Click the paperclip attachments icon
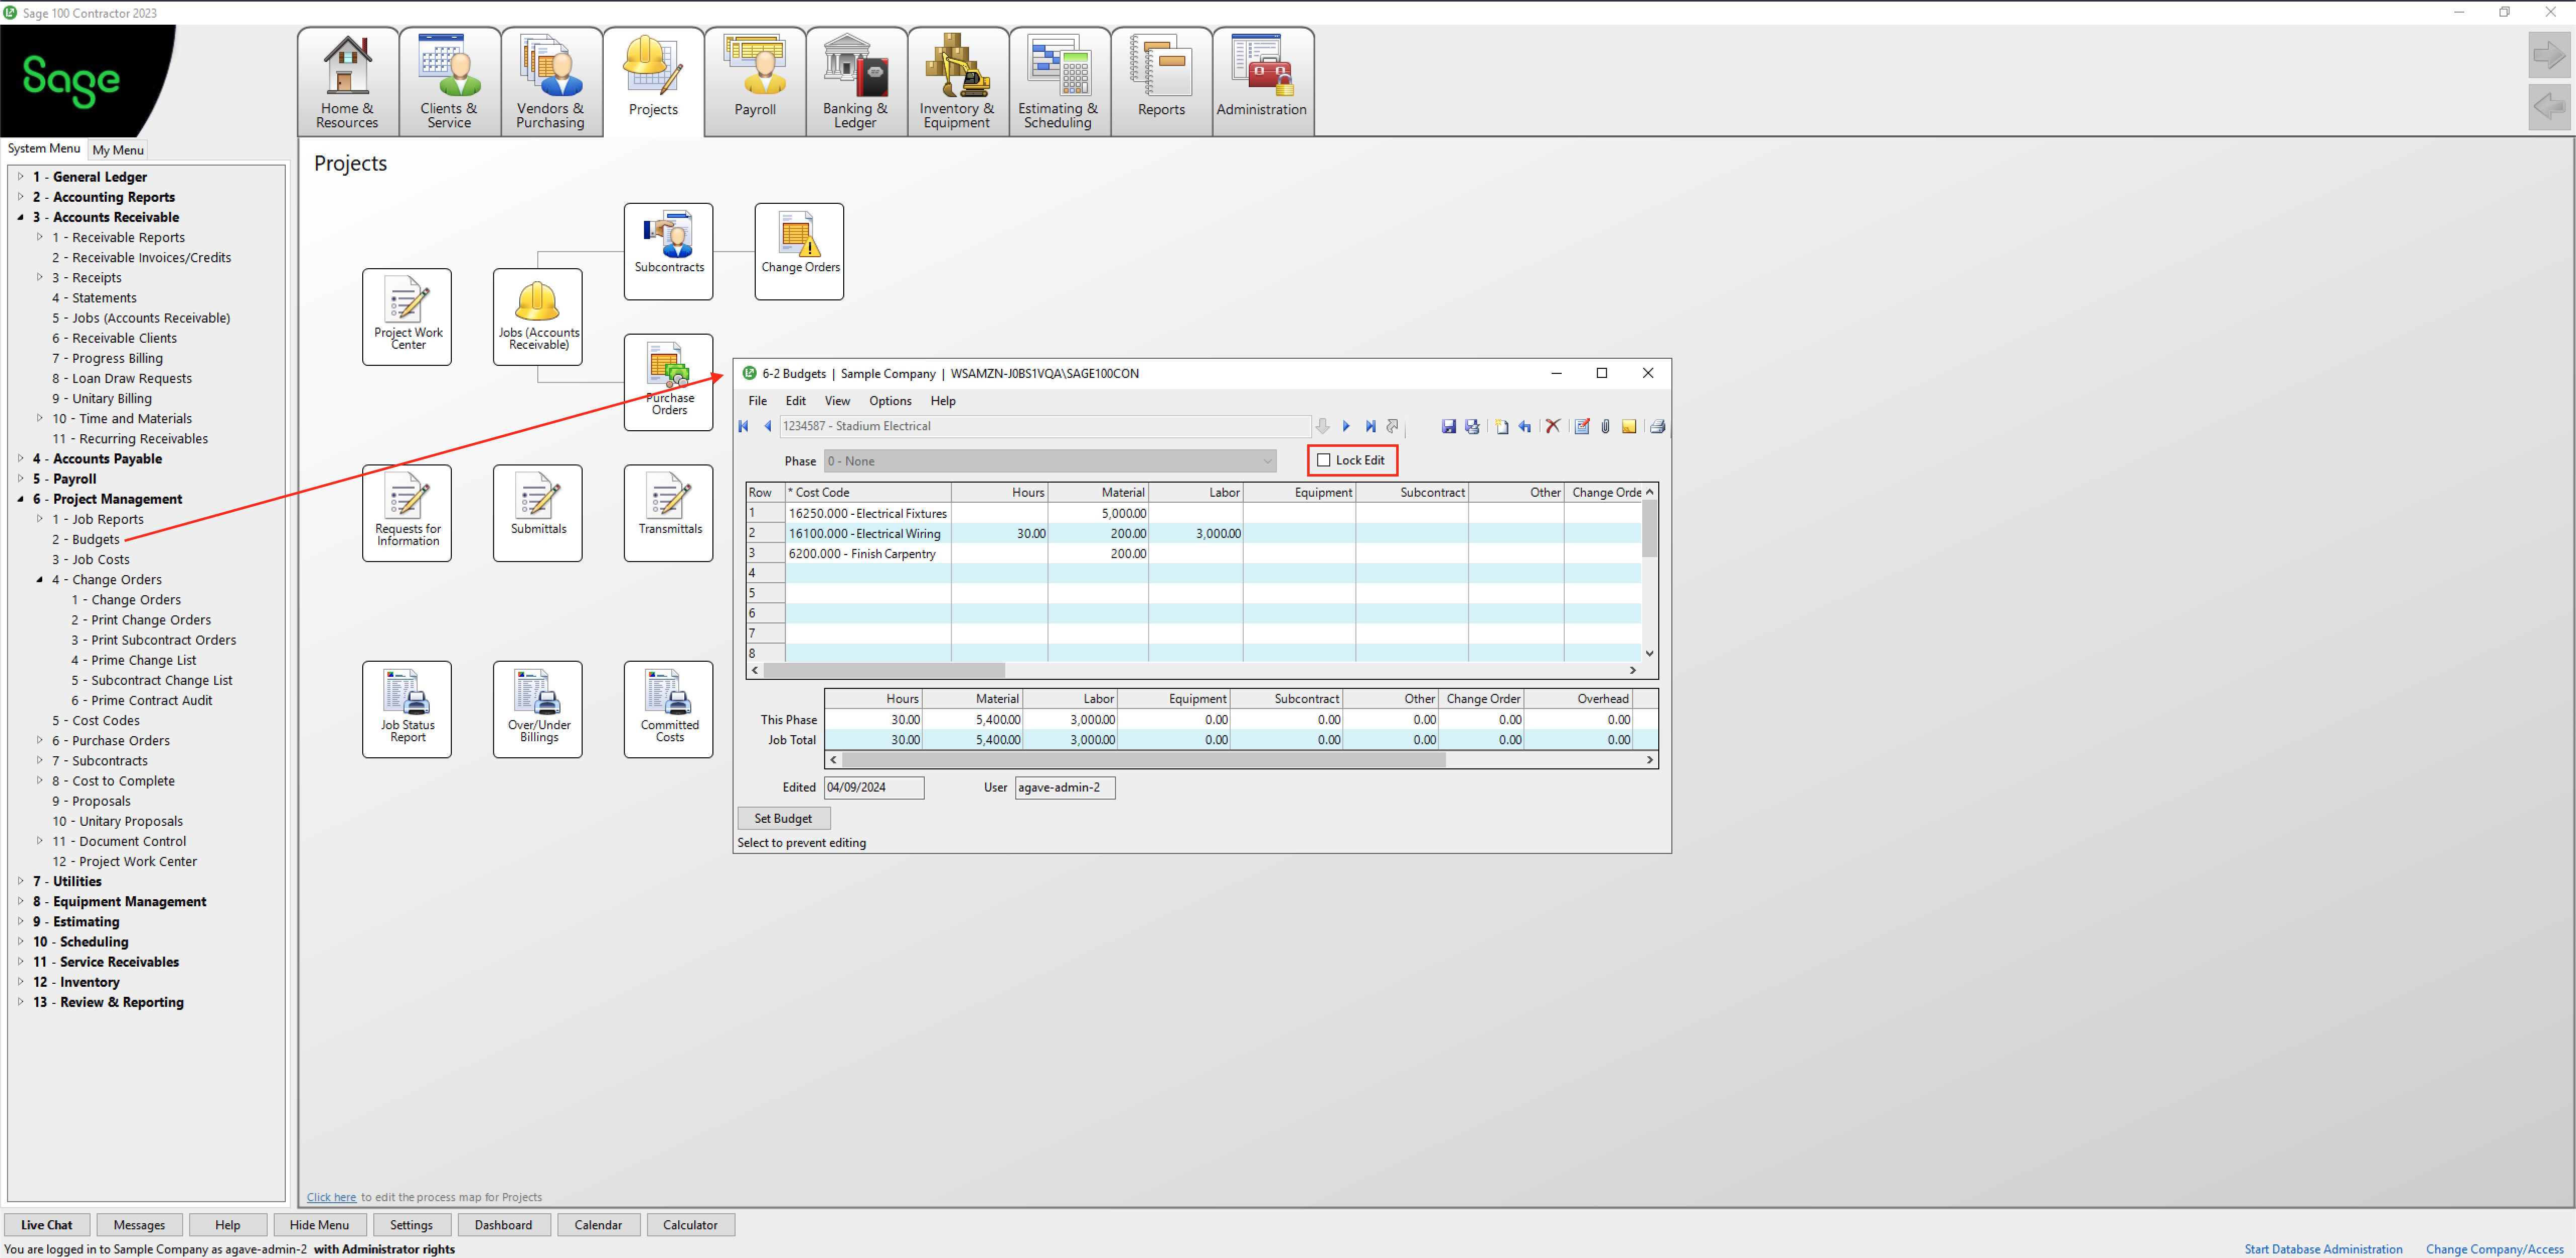 1605,427
